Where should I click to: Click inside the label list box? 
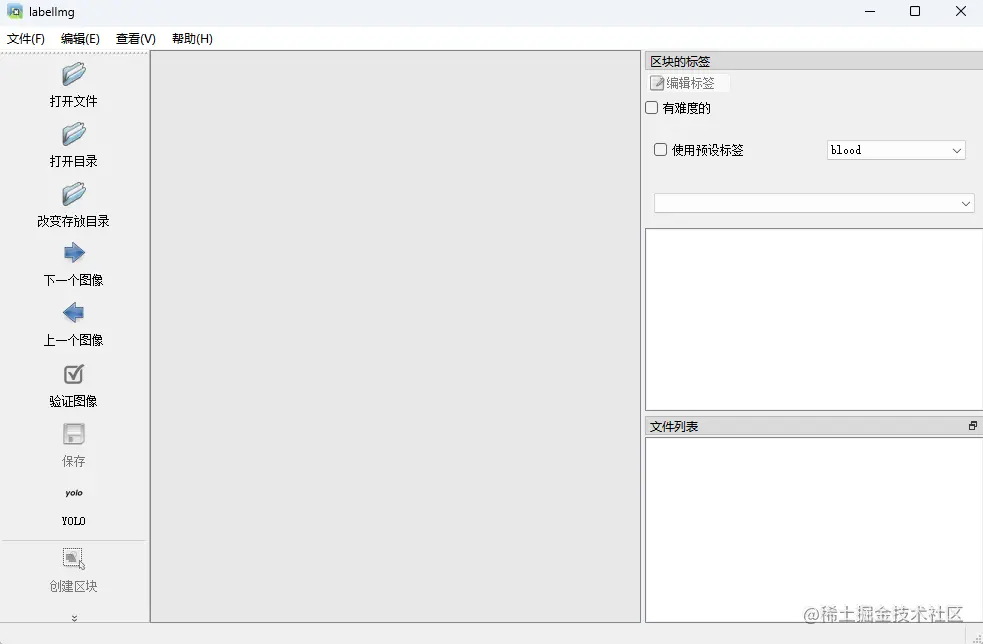814,319
